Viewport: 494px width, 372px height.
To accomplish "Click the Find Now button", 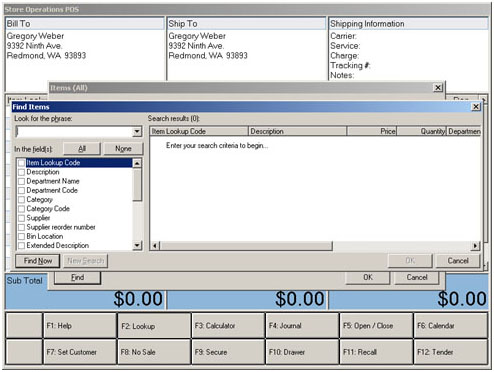I will point(38,261).
